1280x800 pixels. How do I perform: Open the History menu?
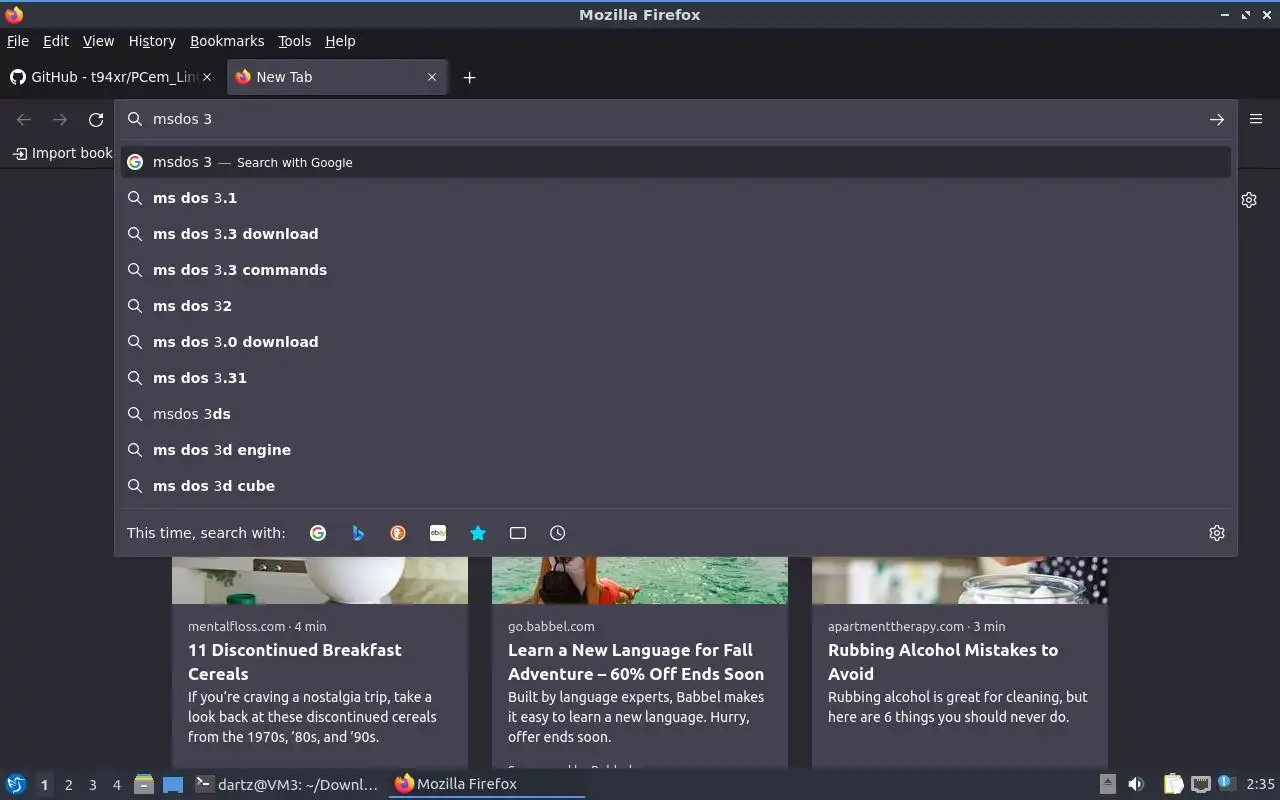pos(152,41)
